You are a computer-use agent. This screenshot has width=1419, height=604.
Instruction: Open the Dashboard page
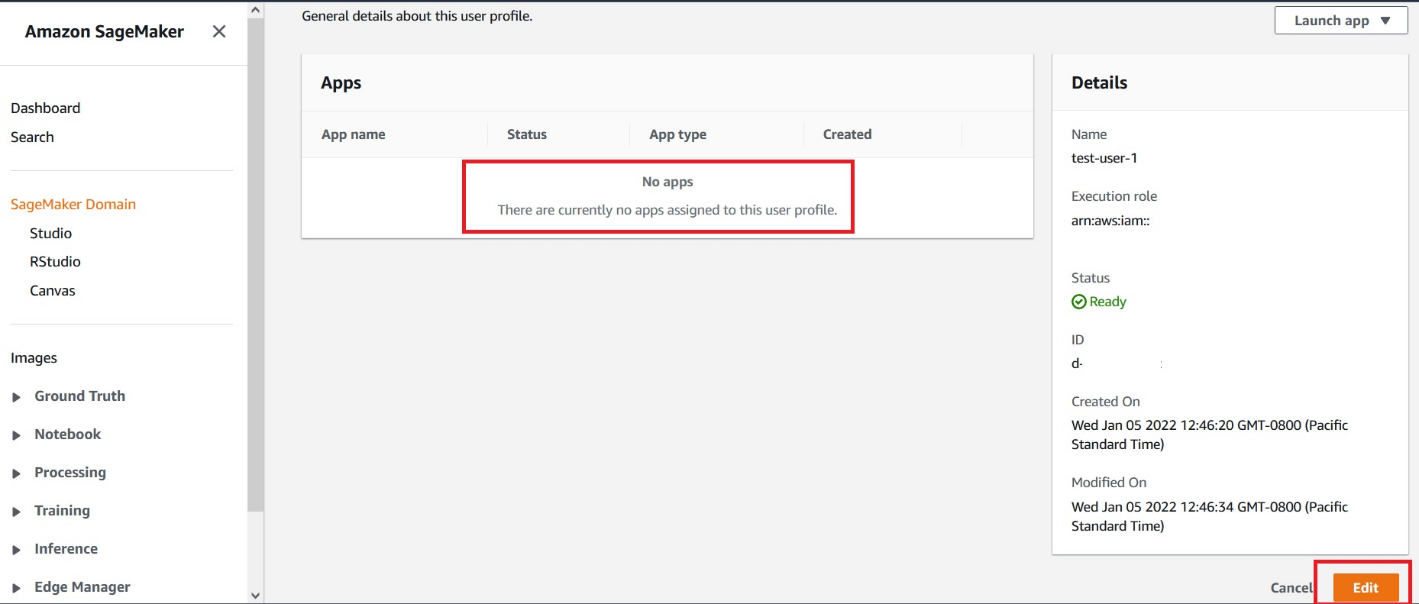(x=45, y=108)
